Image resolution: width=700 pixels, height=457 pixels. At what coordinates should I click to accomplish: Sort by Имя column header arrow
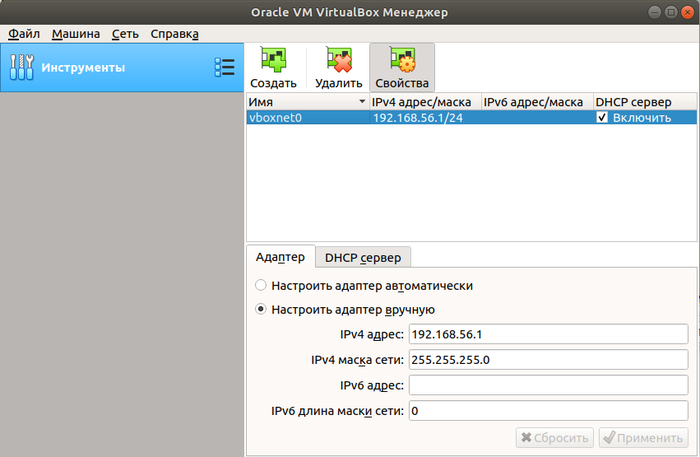[x=361, y=102]
